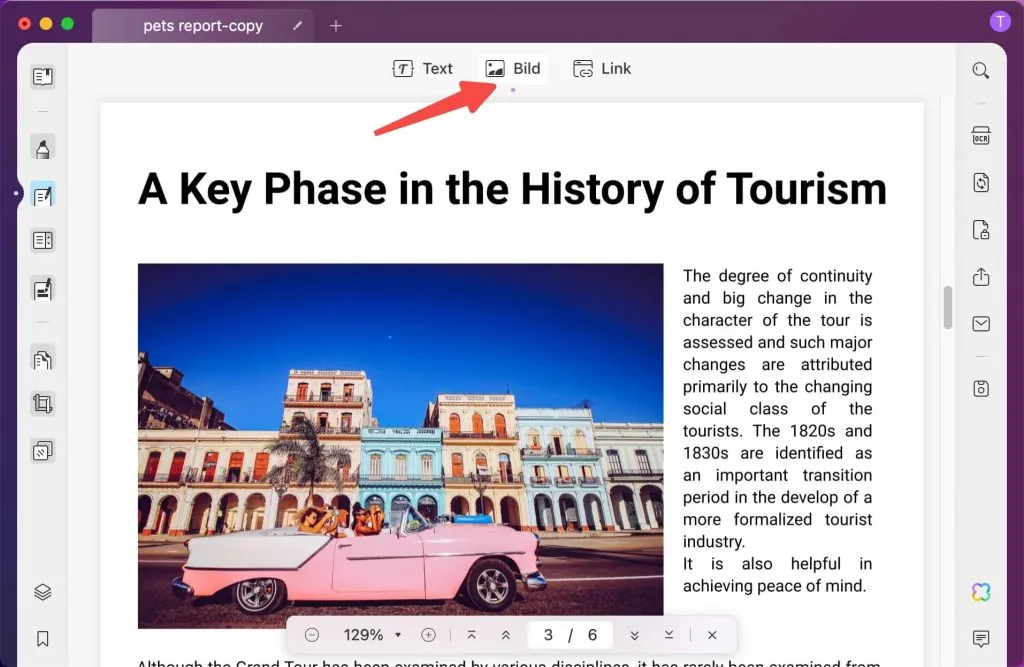
Task: Open the Bookmarks panel icon
Action: click(42, 638)
